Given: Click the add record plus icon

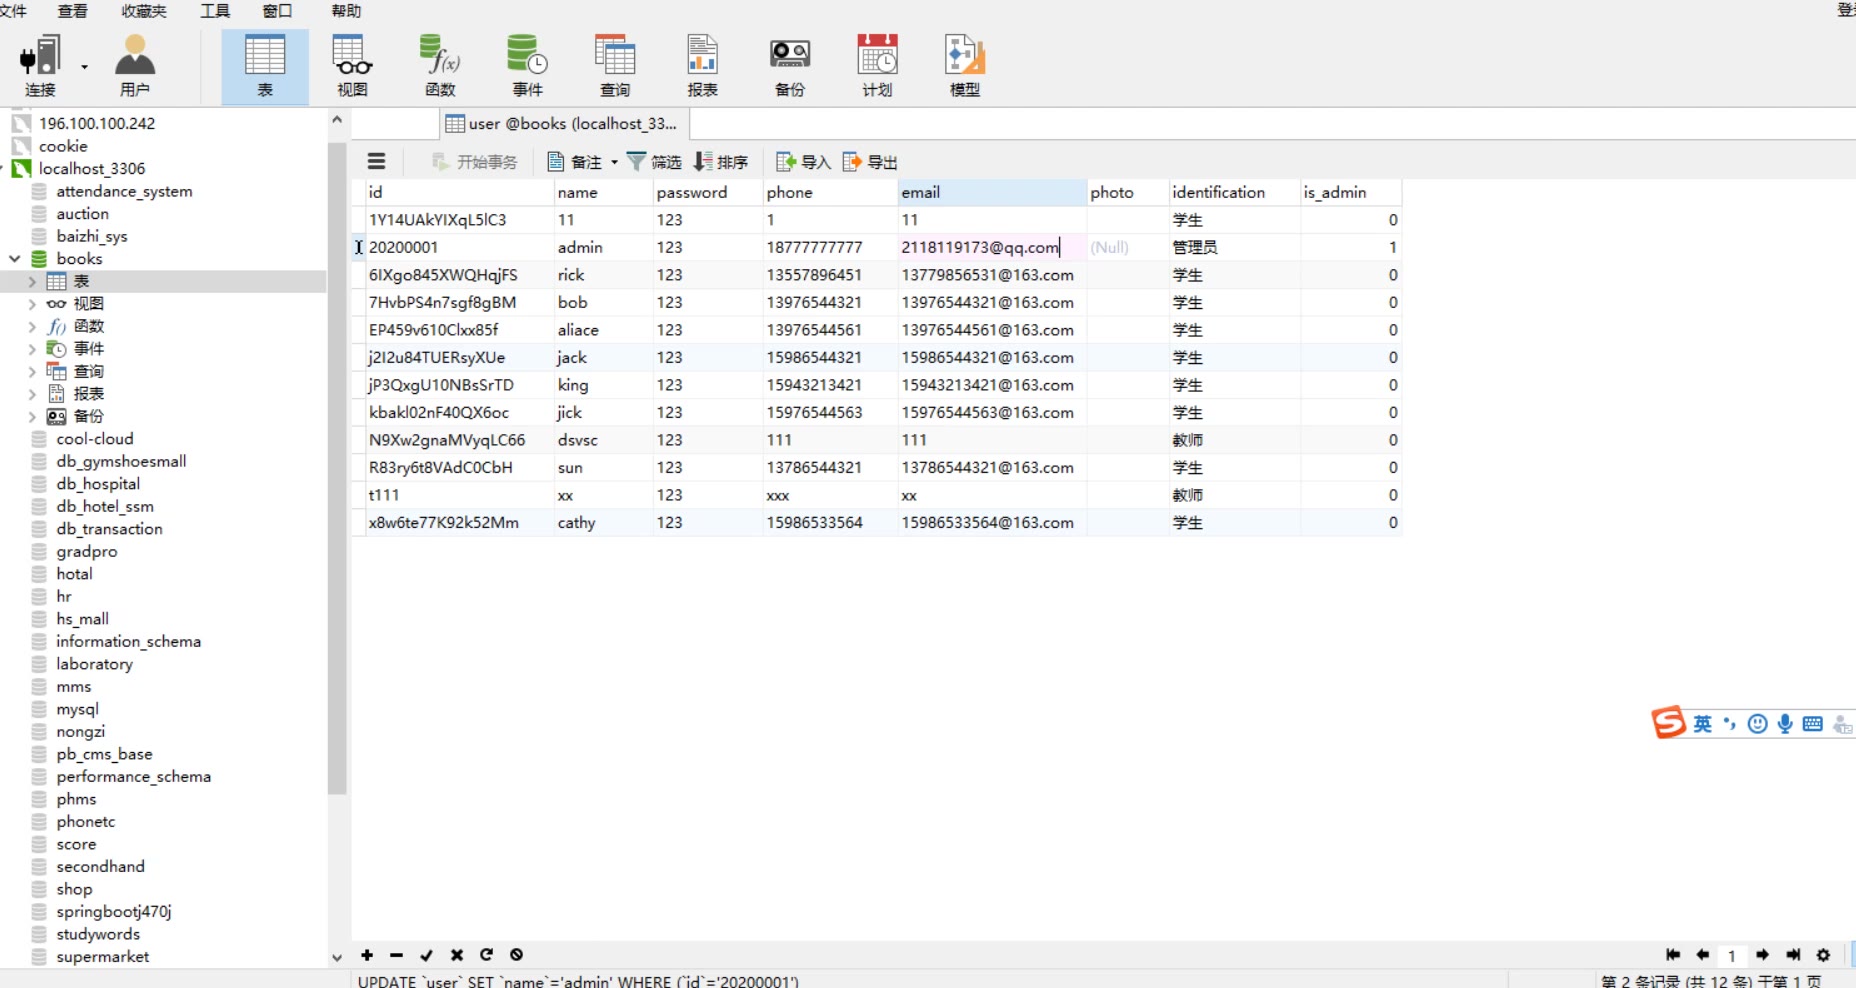Looking at the screenshot, I should point(367,955).
